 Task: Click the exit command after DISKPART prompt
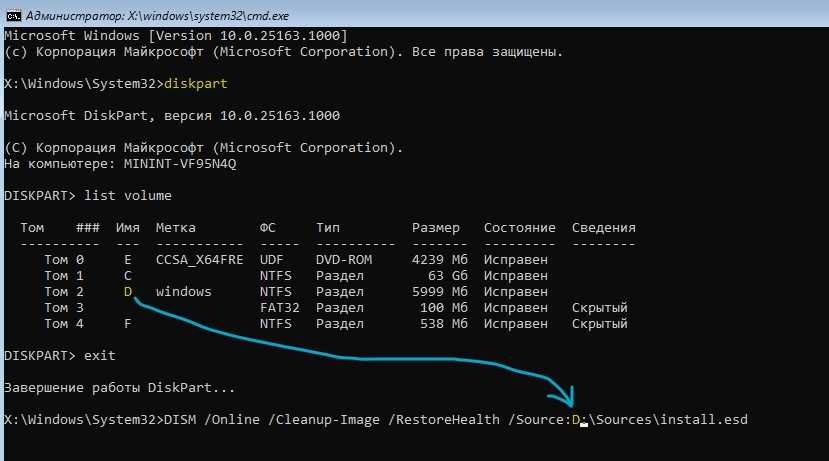[x=100, y=355]
